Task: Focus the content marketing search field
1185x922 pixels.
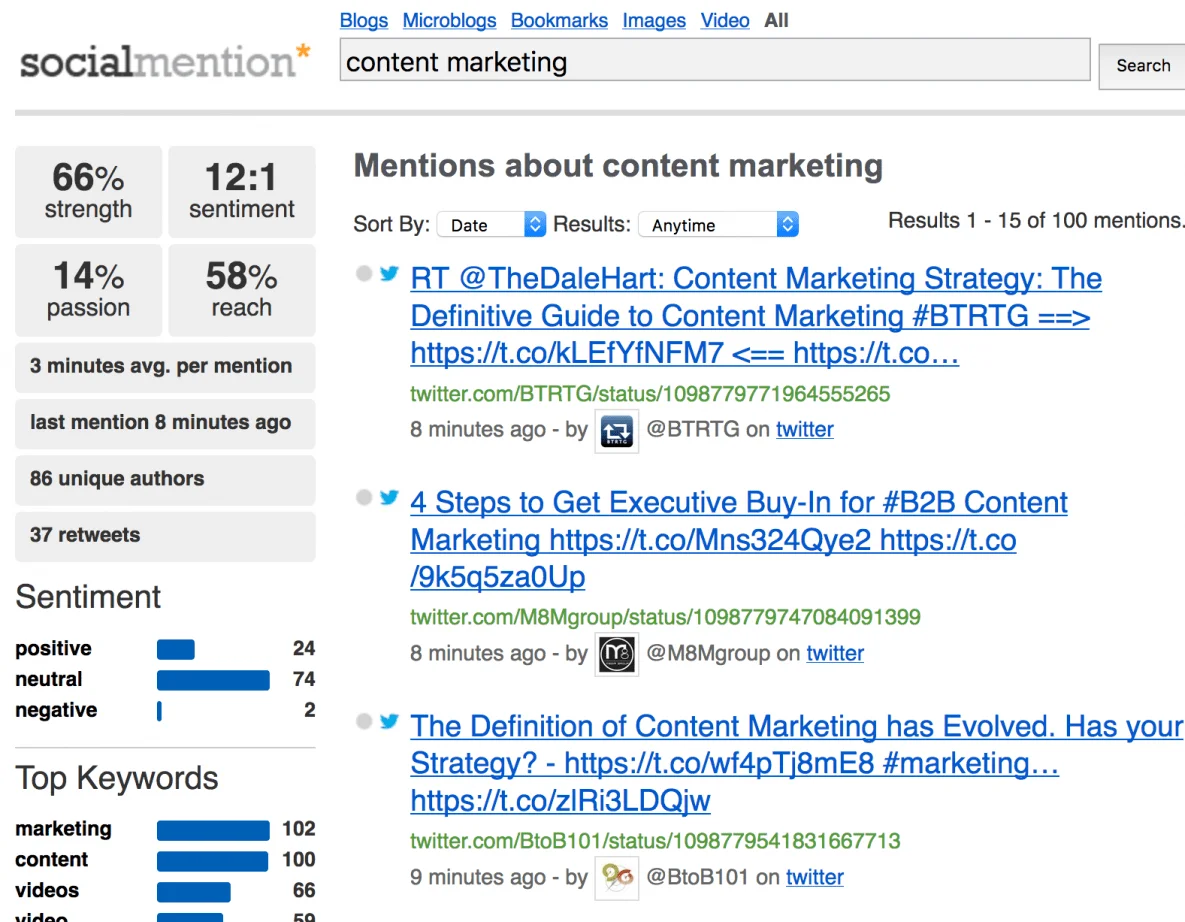Action: (714, 60)
